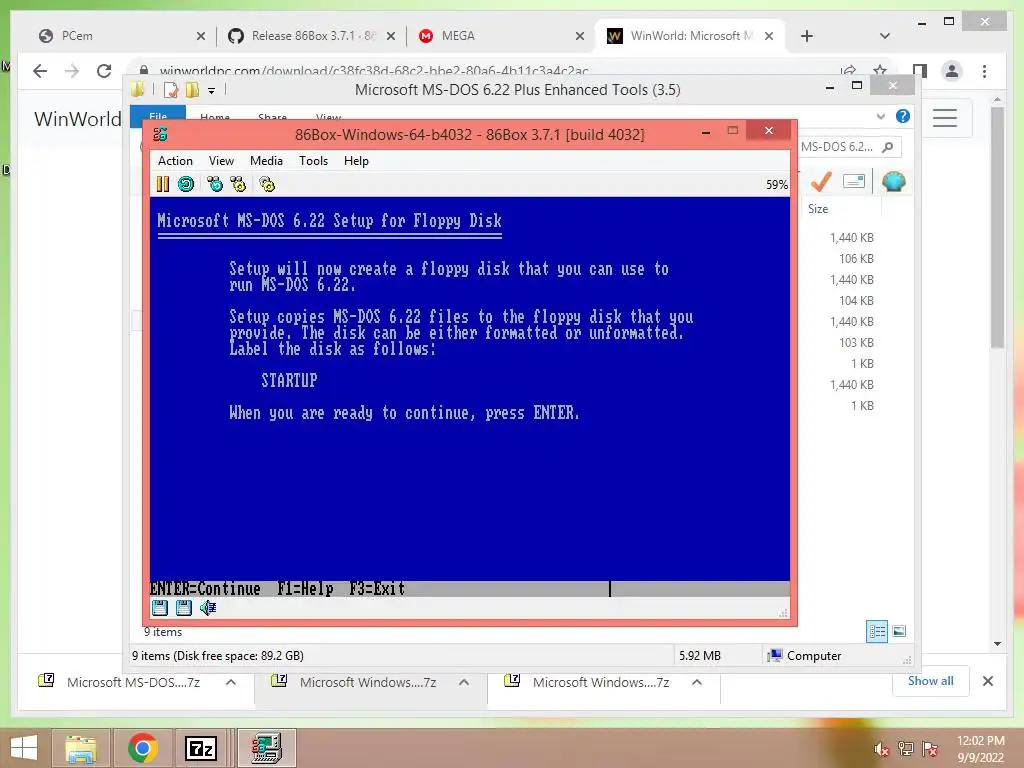Click second floppy drive icon in 86Box status bar
This screenshot has width=1024, height=768.
click(x=184, y=608)
